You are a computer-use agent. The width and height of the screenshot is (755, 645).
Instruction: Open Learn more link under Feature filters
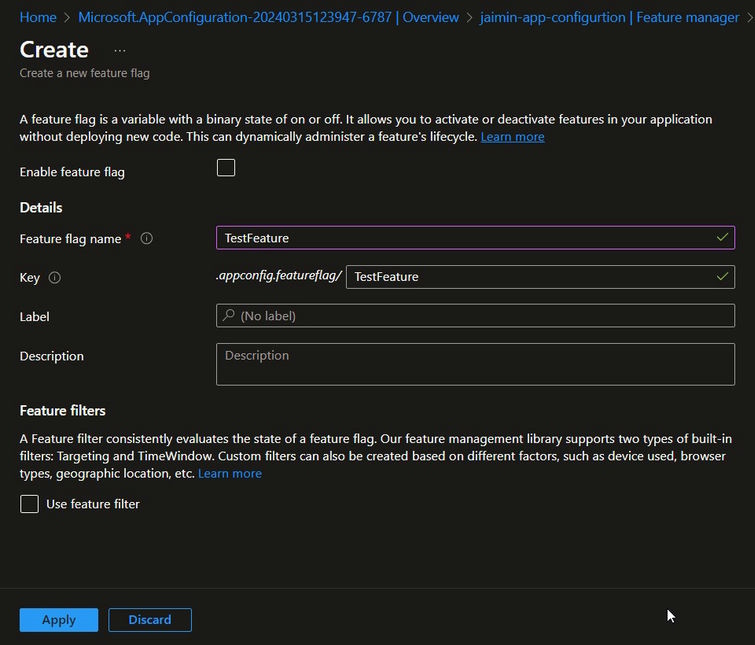229,474
